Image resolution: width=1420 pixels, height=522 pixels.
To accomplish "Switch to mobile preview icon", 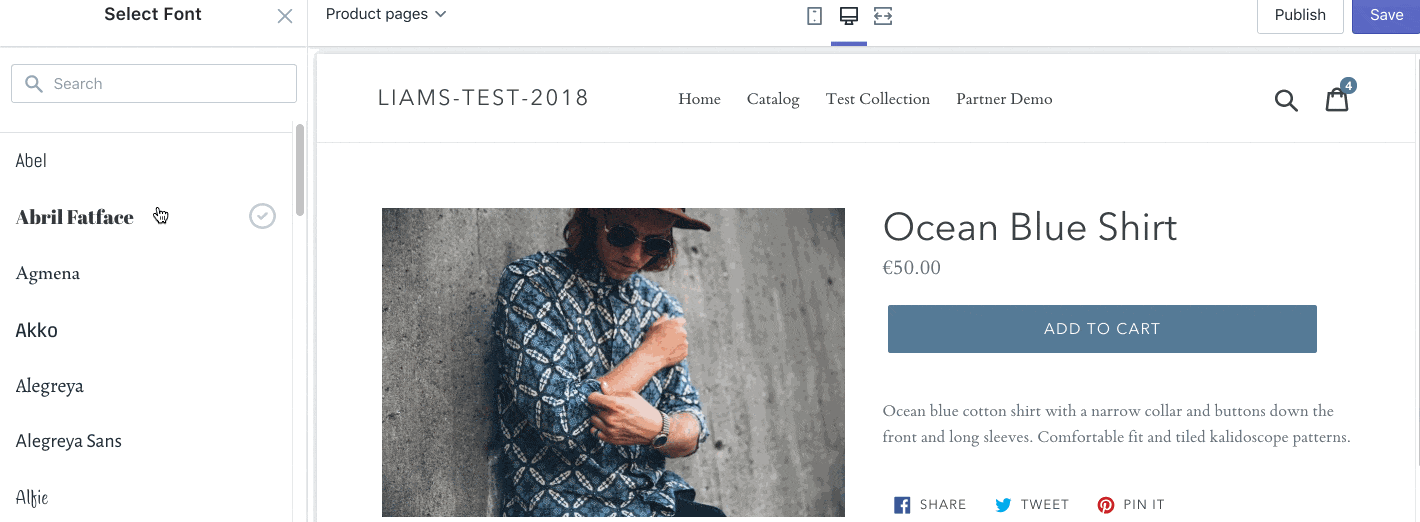I will click(x=814, y=16).
